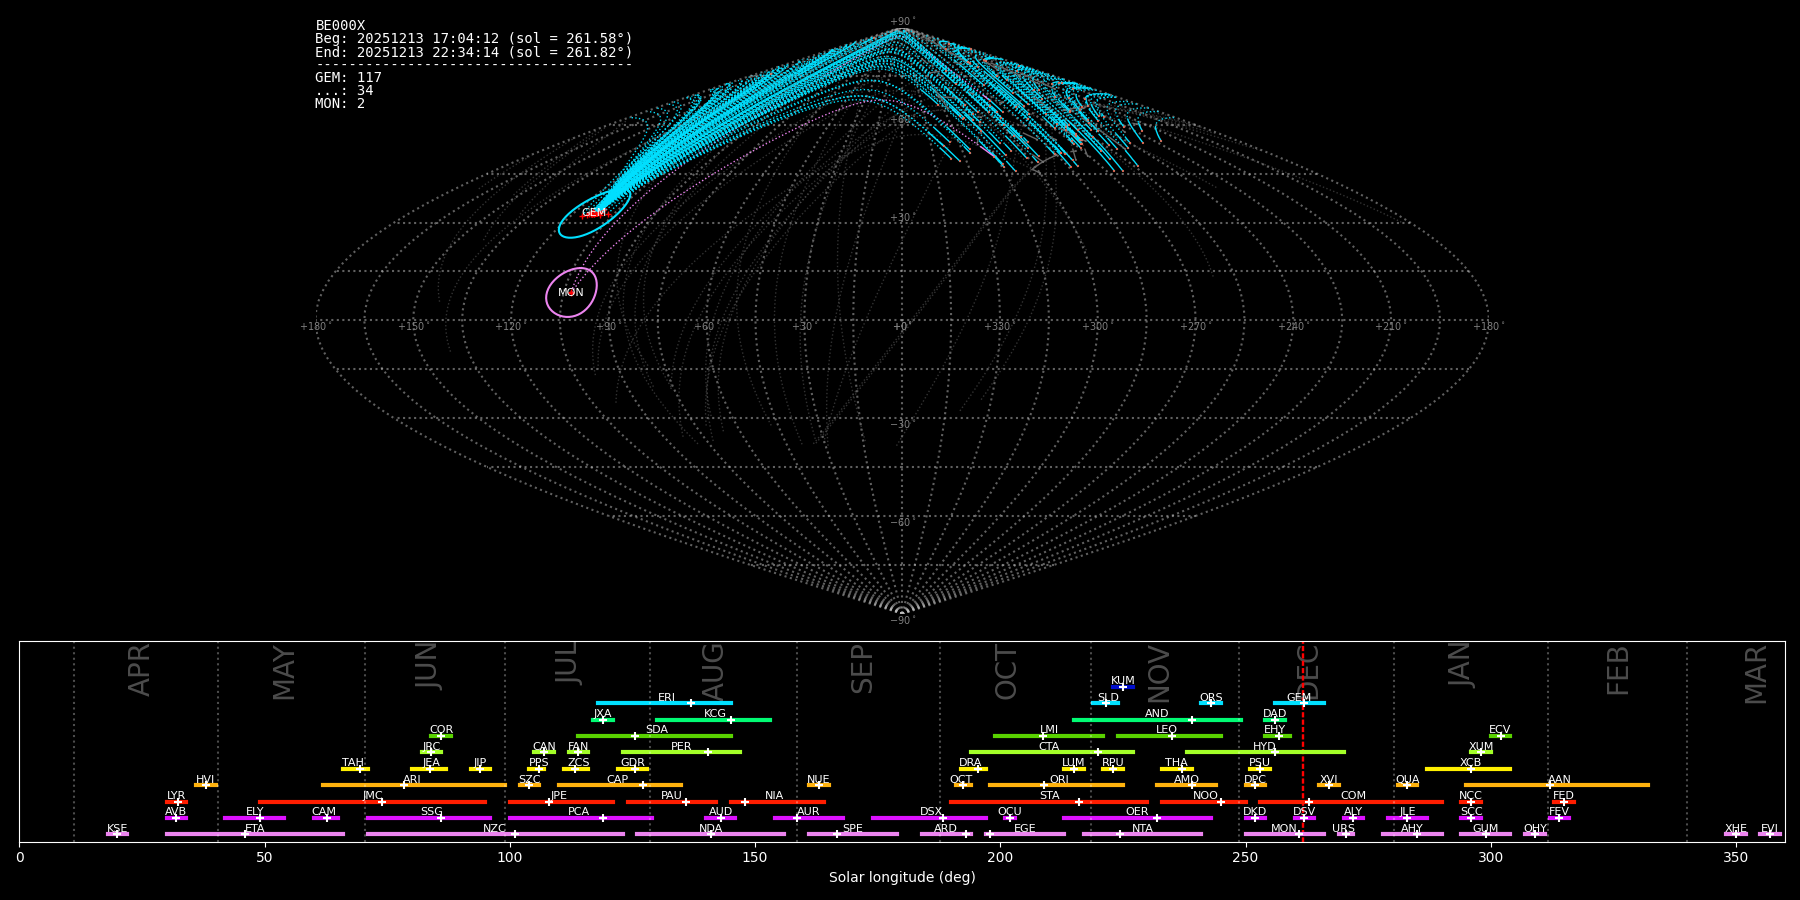Click the FEB month label
1800x900 pixels.
[1618, 670]
